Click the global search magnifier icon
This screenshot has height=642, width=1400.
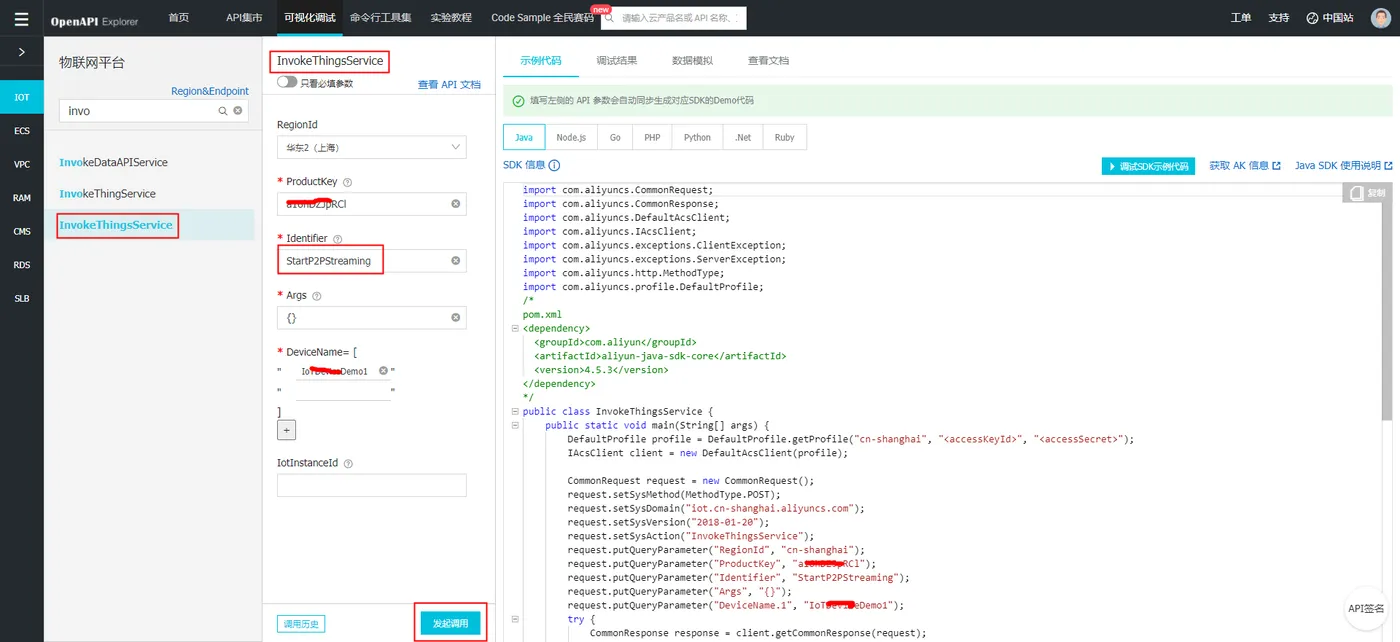(x=608, y=18)
